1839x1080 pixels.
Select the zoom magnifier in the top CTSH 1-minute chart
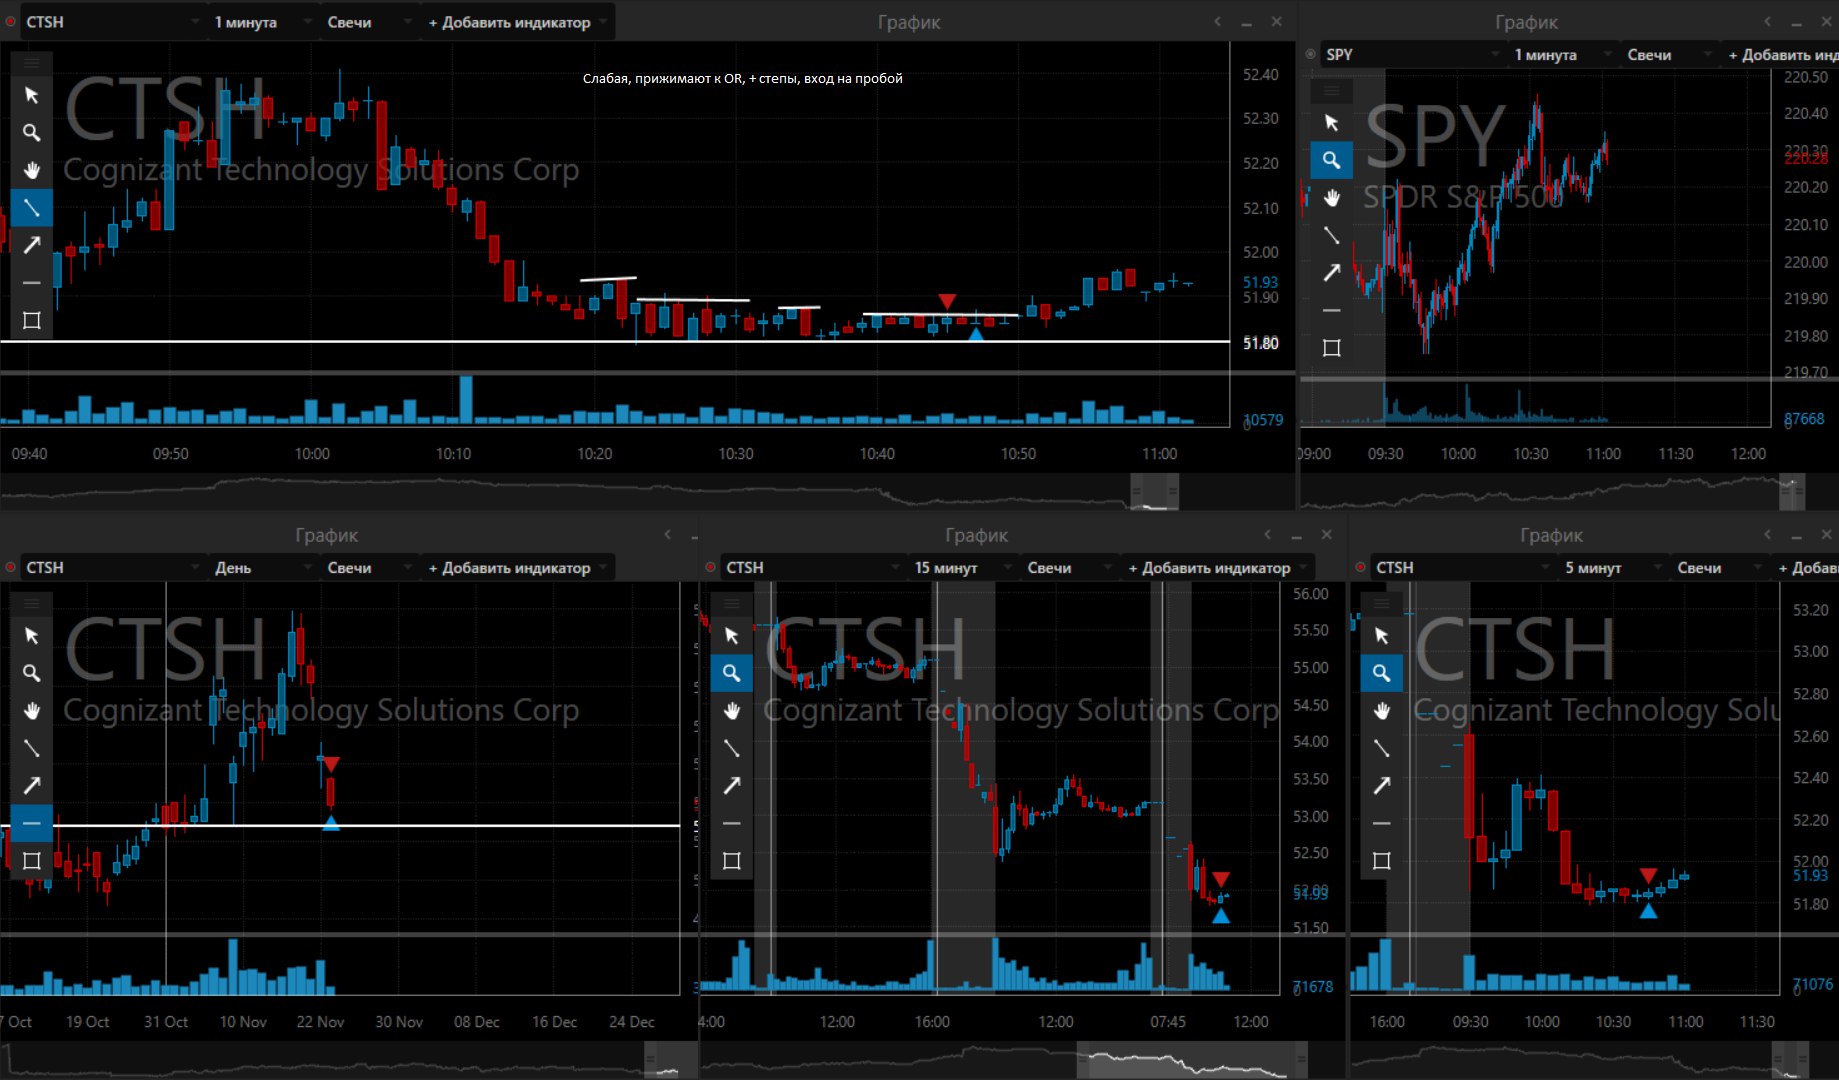(x=31, y=133)
